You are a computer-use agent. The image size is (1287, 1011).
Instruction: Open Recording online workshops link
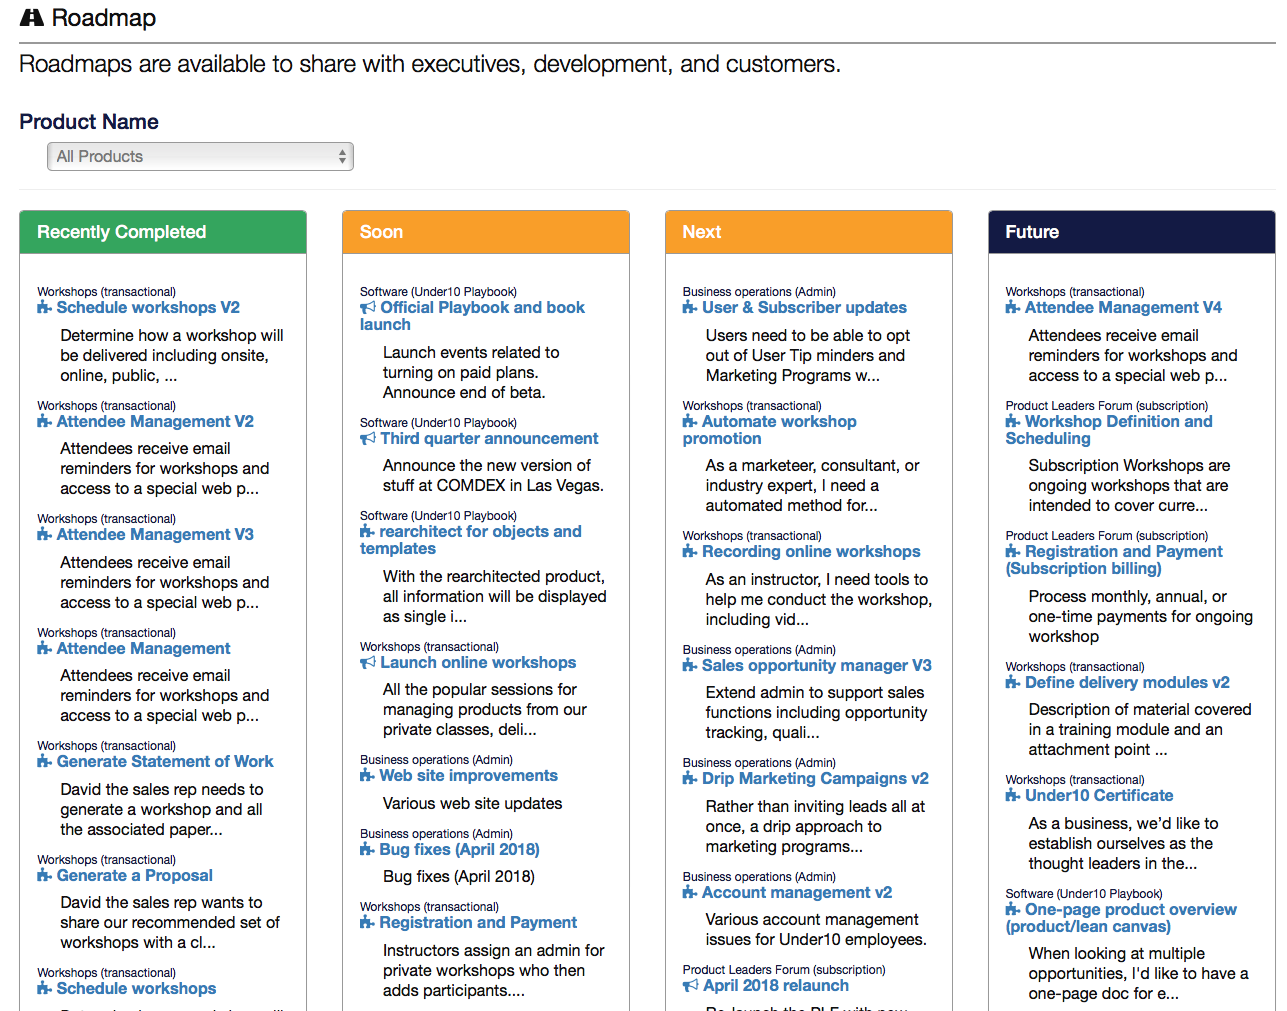[811, 552]
